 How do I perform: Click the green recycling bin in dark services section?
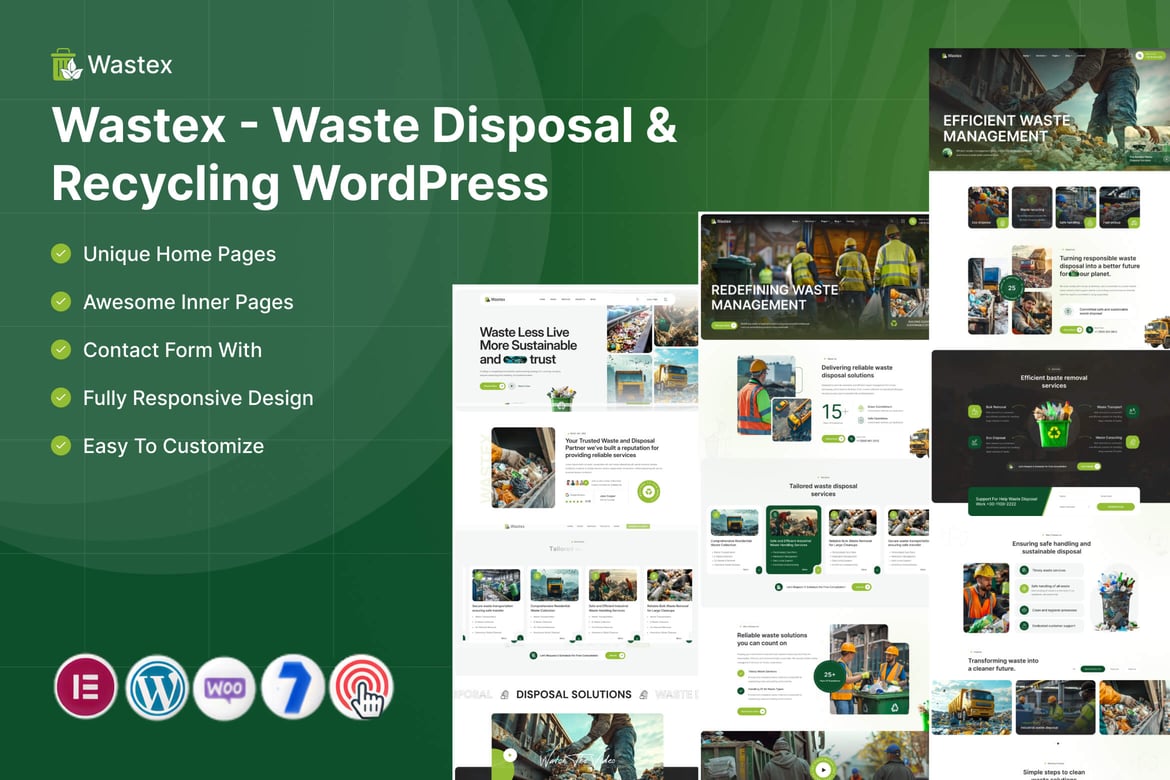pyautogui.click(x=1054, y=427)
